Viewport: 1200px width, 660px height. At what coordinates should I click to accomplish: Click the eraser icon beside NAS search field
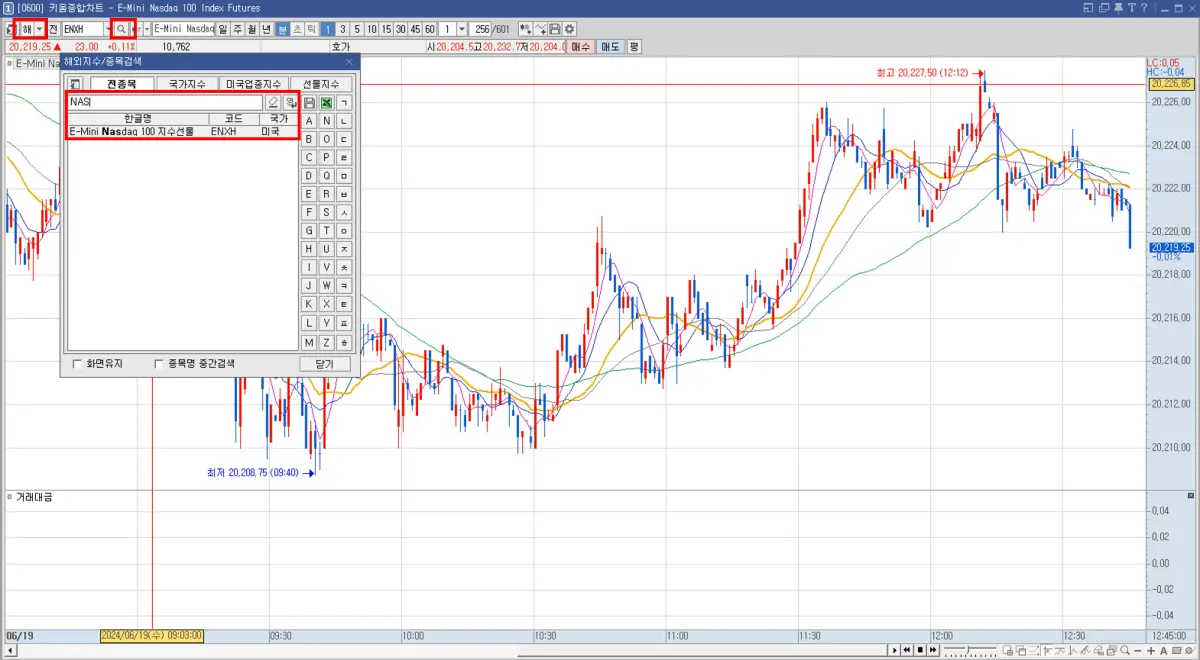point(273,102)
